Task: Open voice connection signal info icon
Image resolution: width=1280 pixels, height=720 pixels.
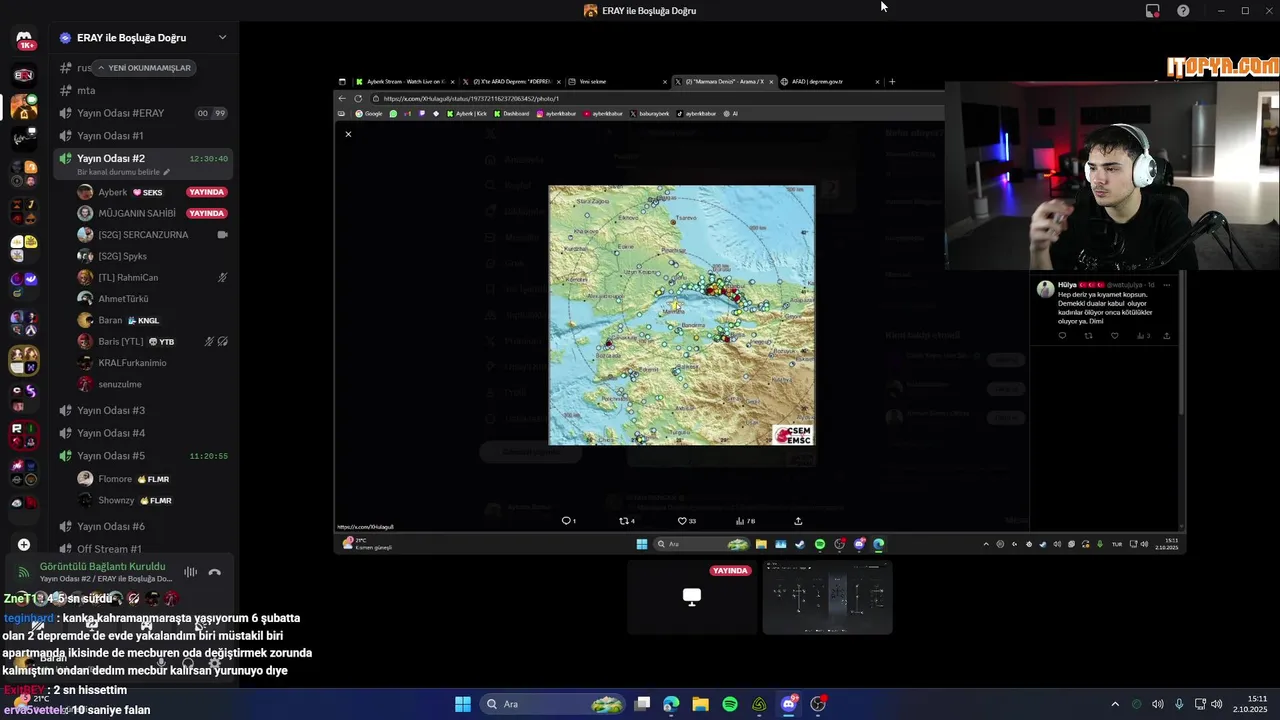Action: [24, 572]
